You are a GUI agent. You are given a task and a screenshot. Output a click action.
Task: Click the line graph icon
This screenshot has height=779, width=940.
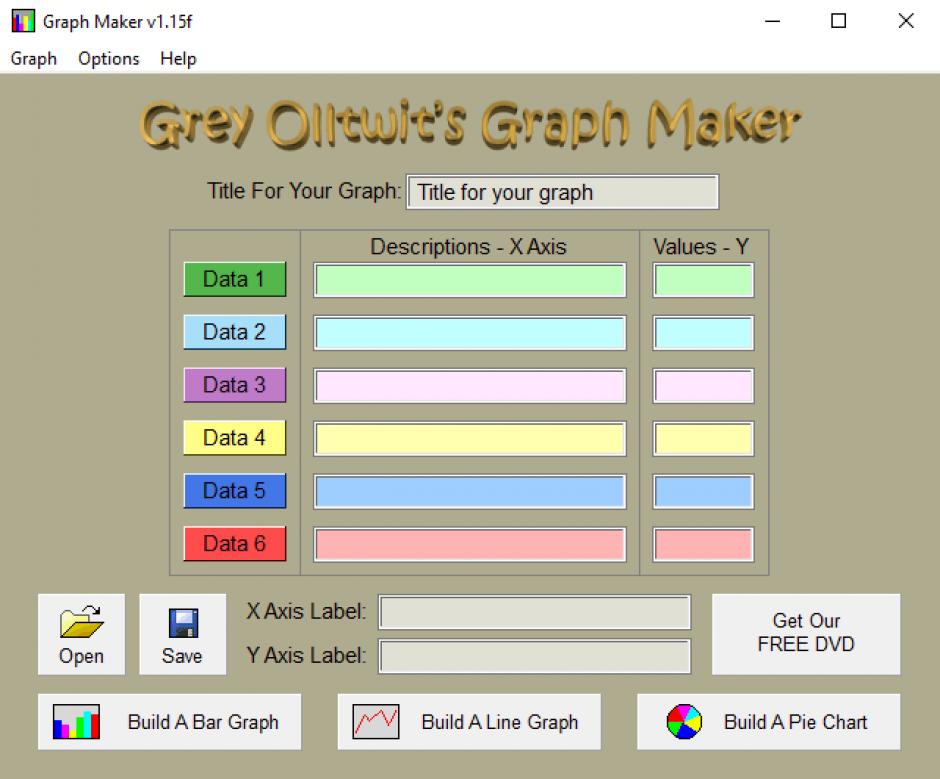coord(376,722)
